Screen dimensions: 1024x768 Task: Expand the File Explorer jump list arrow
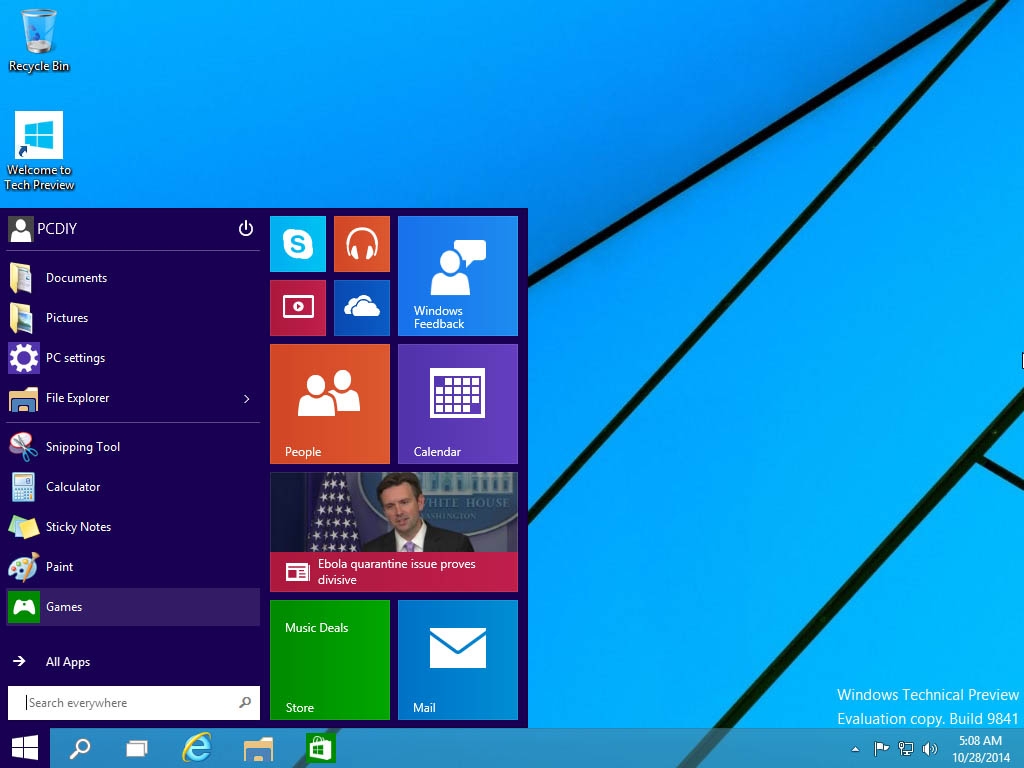[246, 398]
